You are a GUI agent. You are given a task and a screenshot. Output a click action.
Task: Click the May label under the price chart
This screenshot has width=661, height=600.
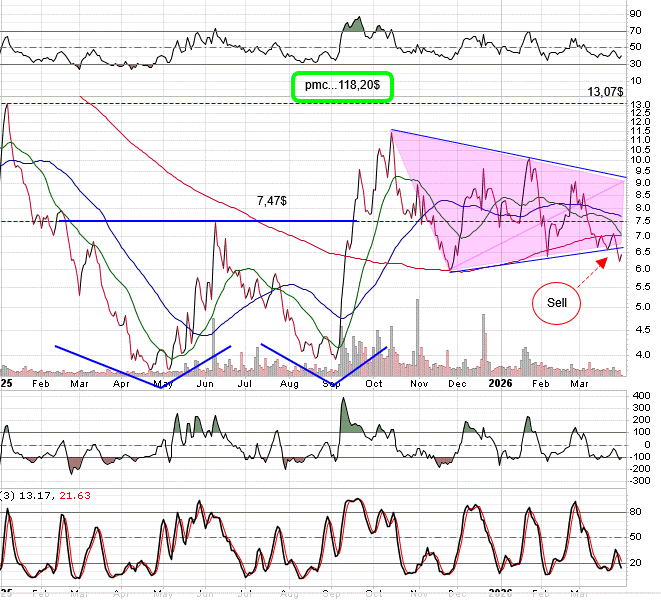point(164,382)
